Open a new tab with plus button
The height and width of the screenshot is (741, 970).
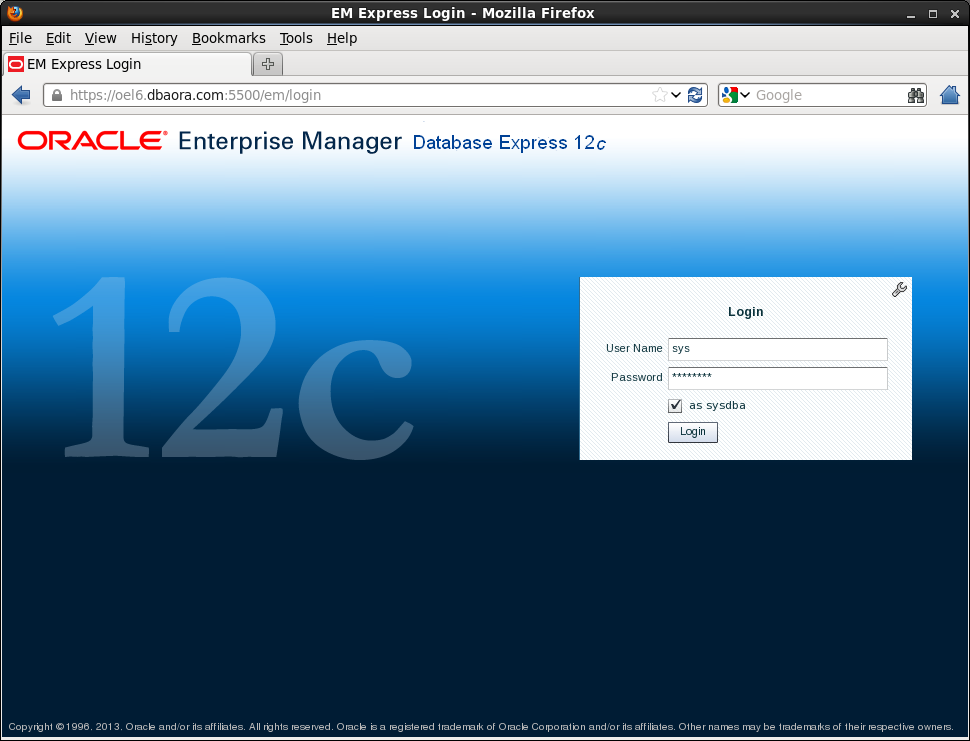coord(268,64)
